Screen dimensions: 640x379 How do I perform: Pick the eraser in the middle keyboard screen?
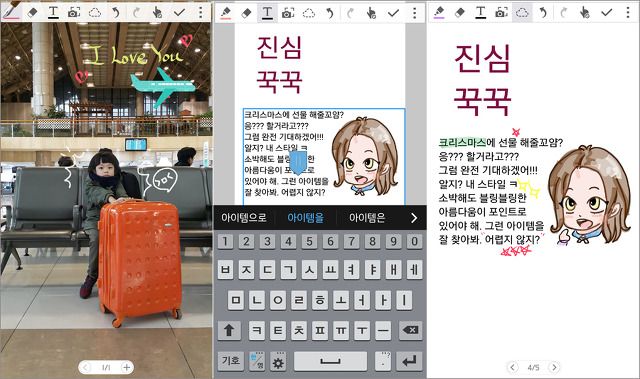coord(246,13)
